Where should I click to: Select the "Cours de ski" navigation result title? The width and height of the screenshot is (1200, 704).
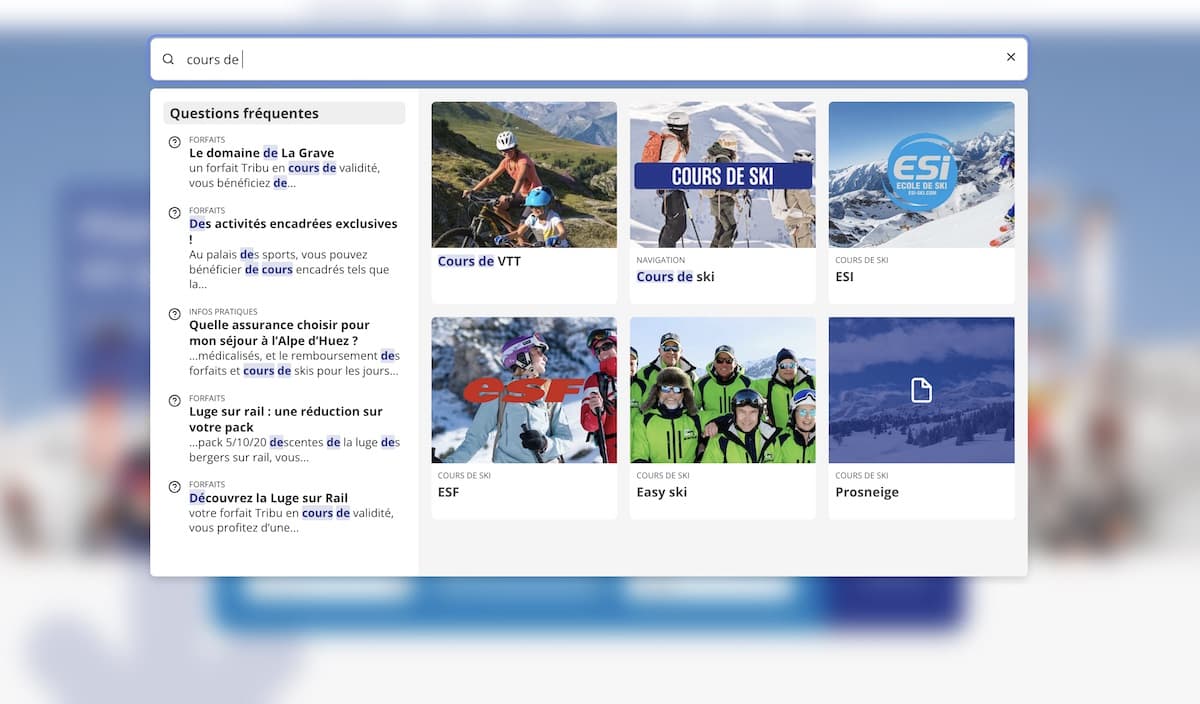point(676,277)
